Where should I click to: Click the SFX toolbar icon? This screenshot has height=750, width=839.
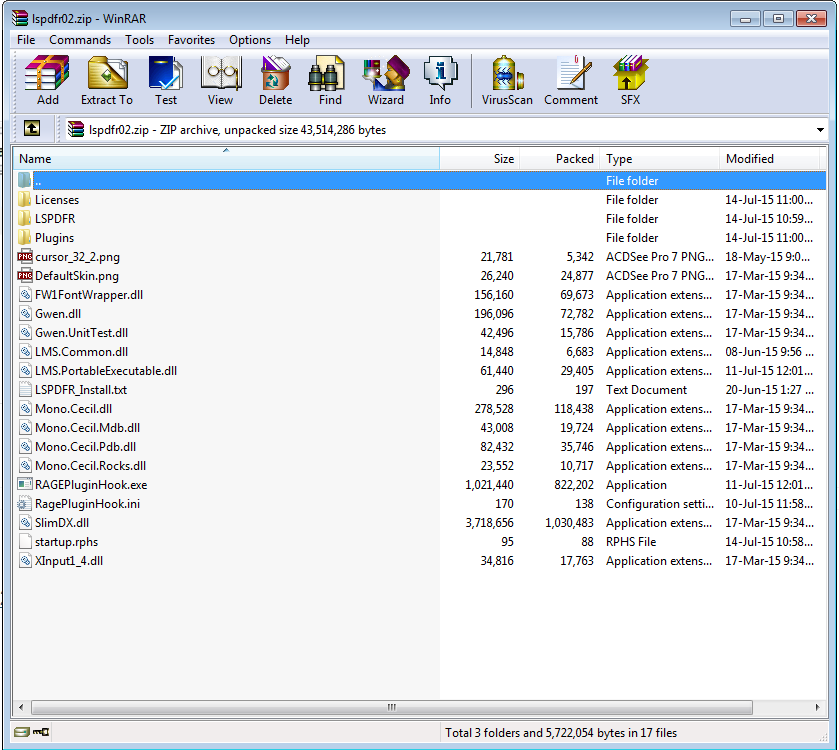[630, 80]
